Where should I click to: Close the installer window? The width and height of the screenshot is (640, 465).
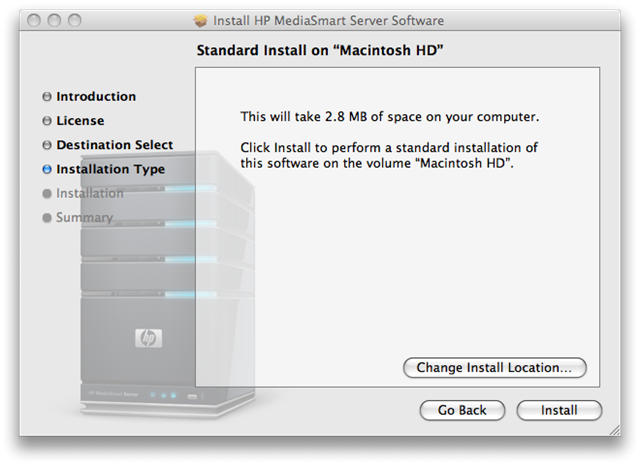coord(34,20)
